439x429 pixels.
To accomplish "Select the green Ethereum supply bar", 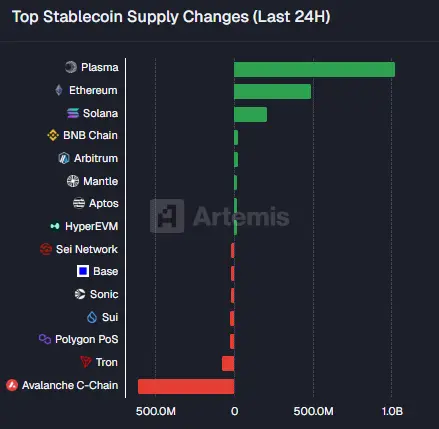I will pyautogui.click(x=272, y=91).
